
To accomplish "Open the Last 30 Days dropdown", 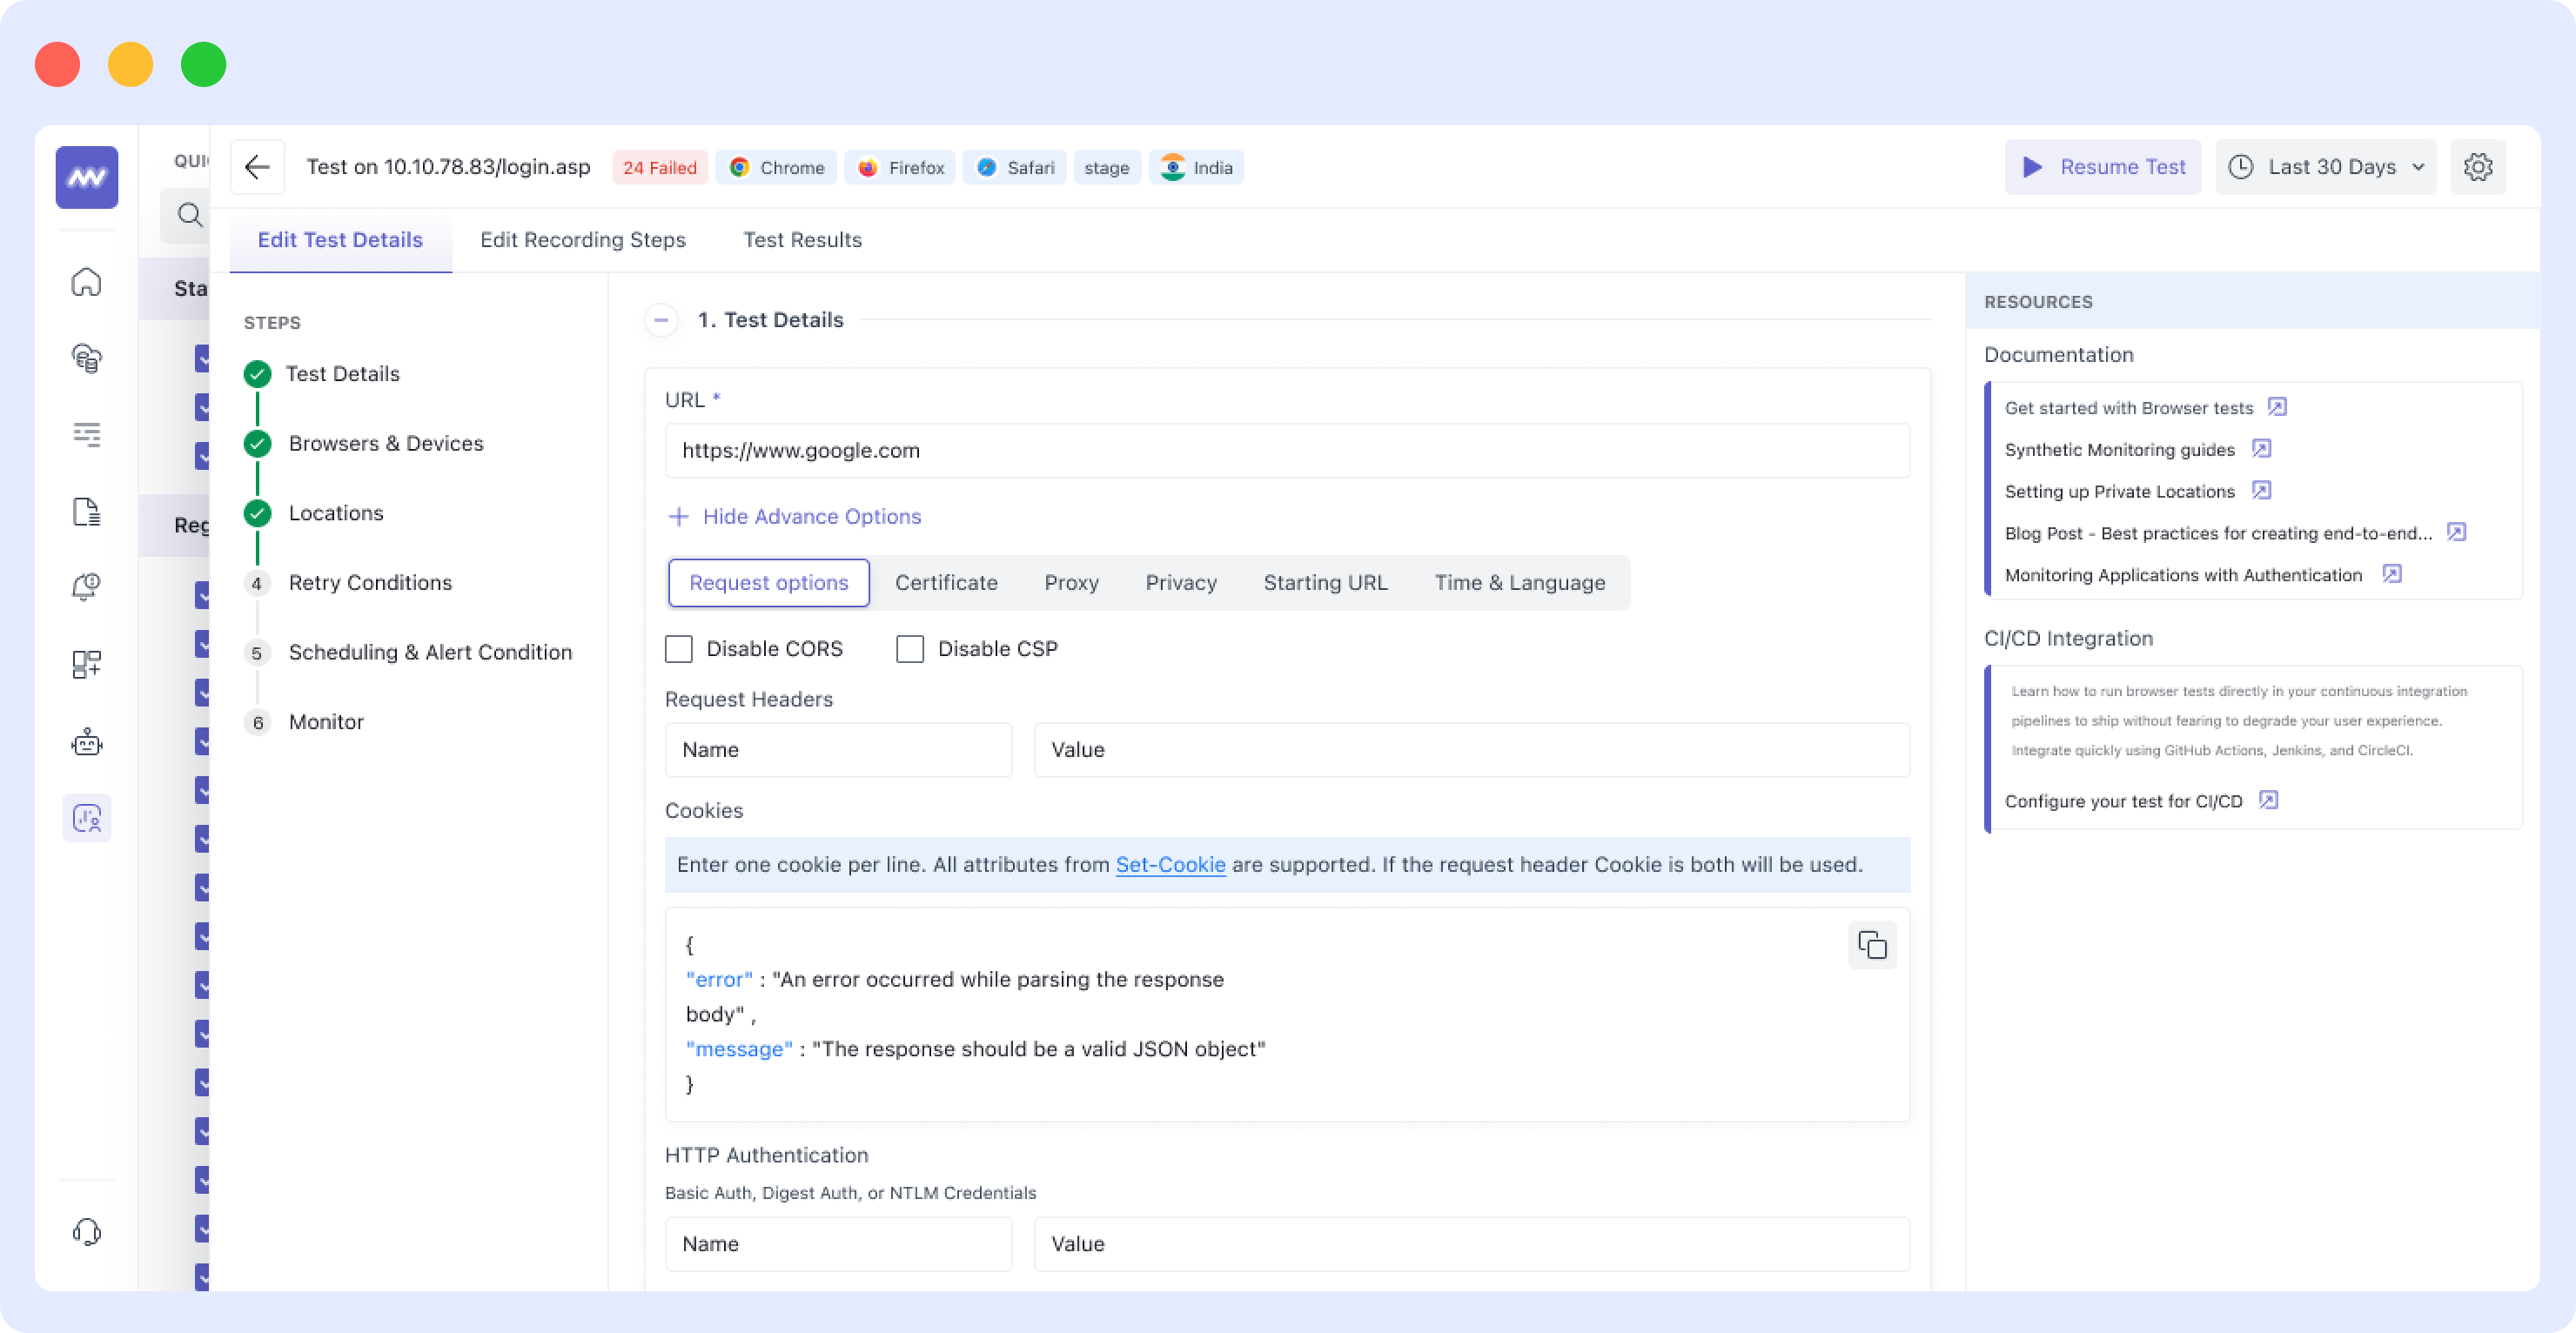I will pyautogui.click(x=2326, y=167).
